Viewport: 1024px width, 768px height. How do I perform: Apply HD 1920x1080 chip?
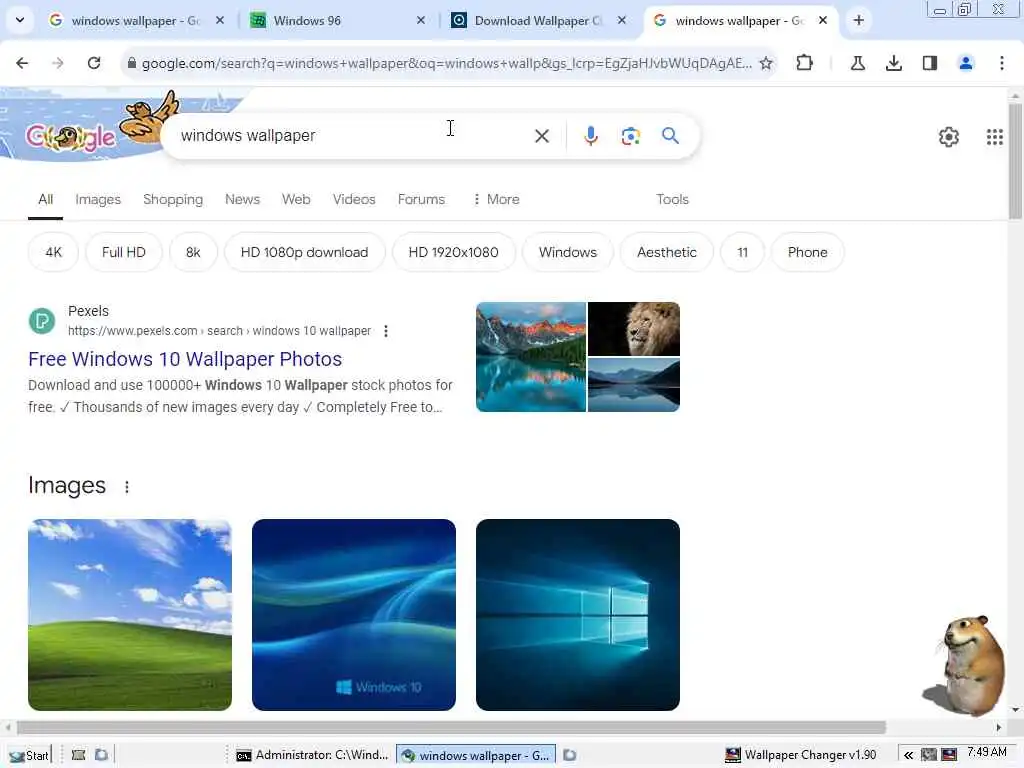tap(453, 252)
